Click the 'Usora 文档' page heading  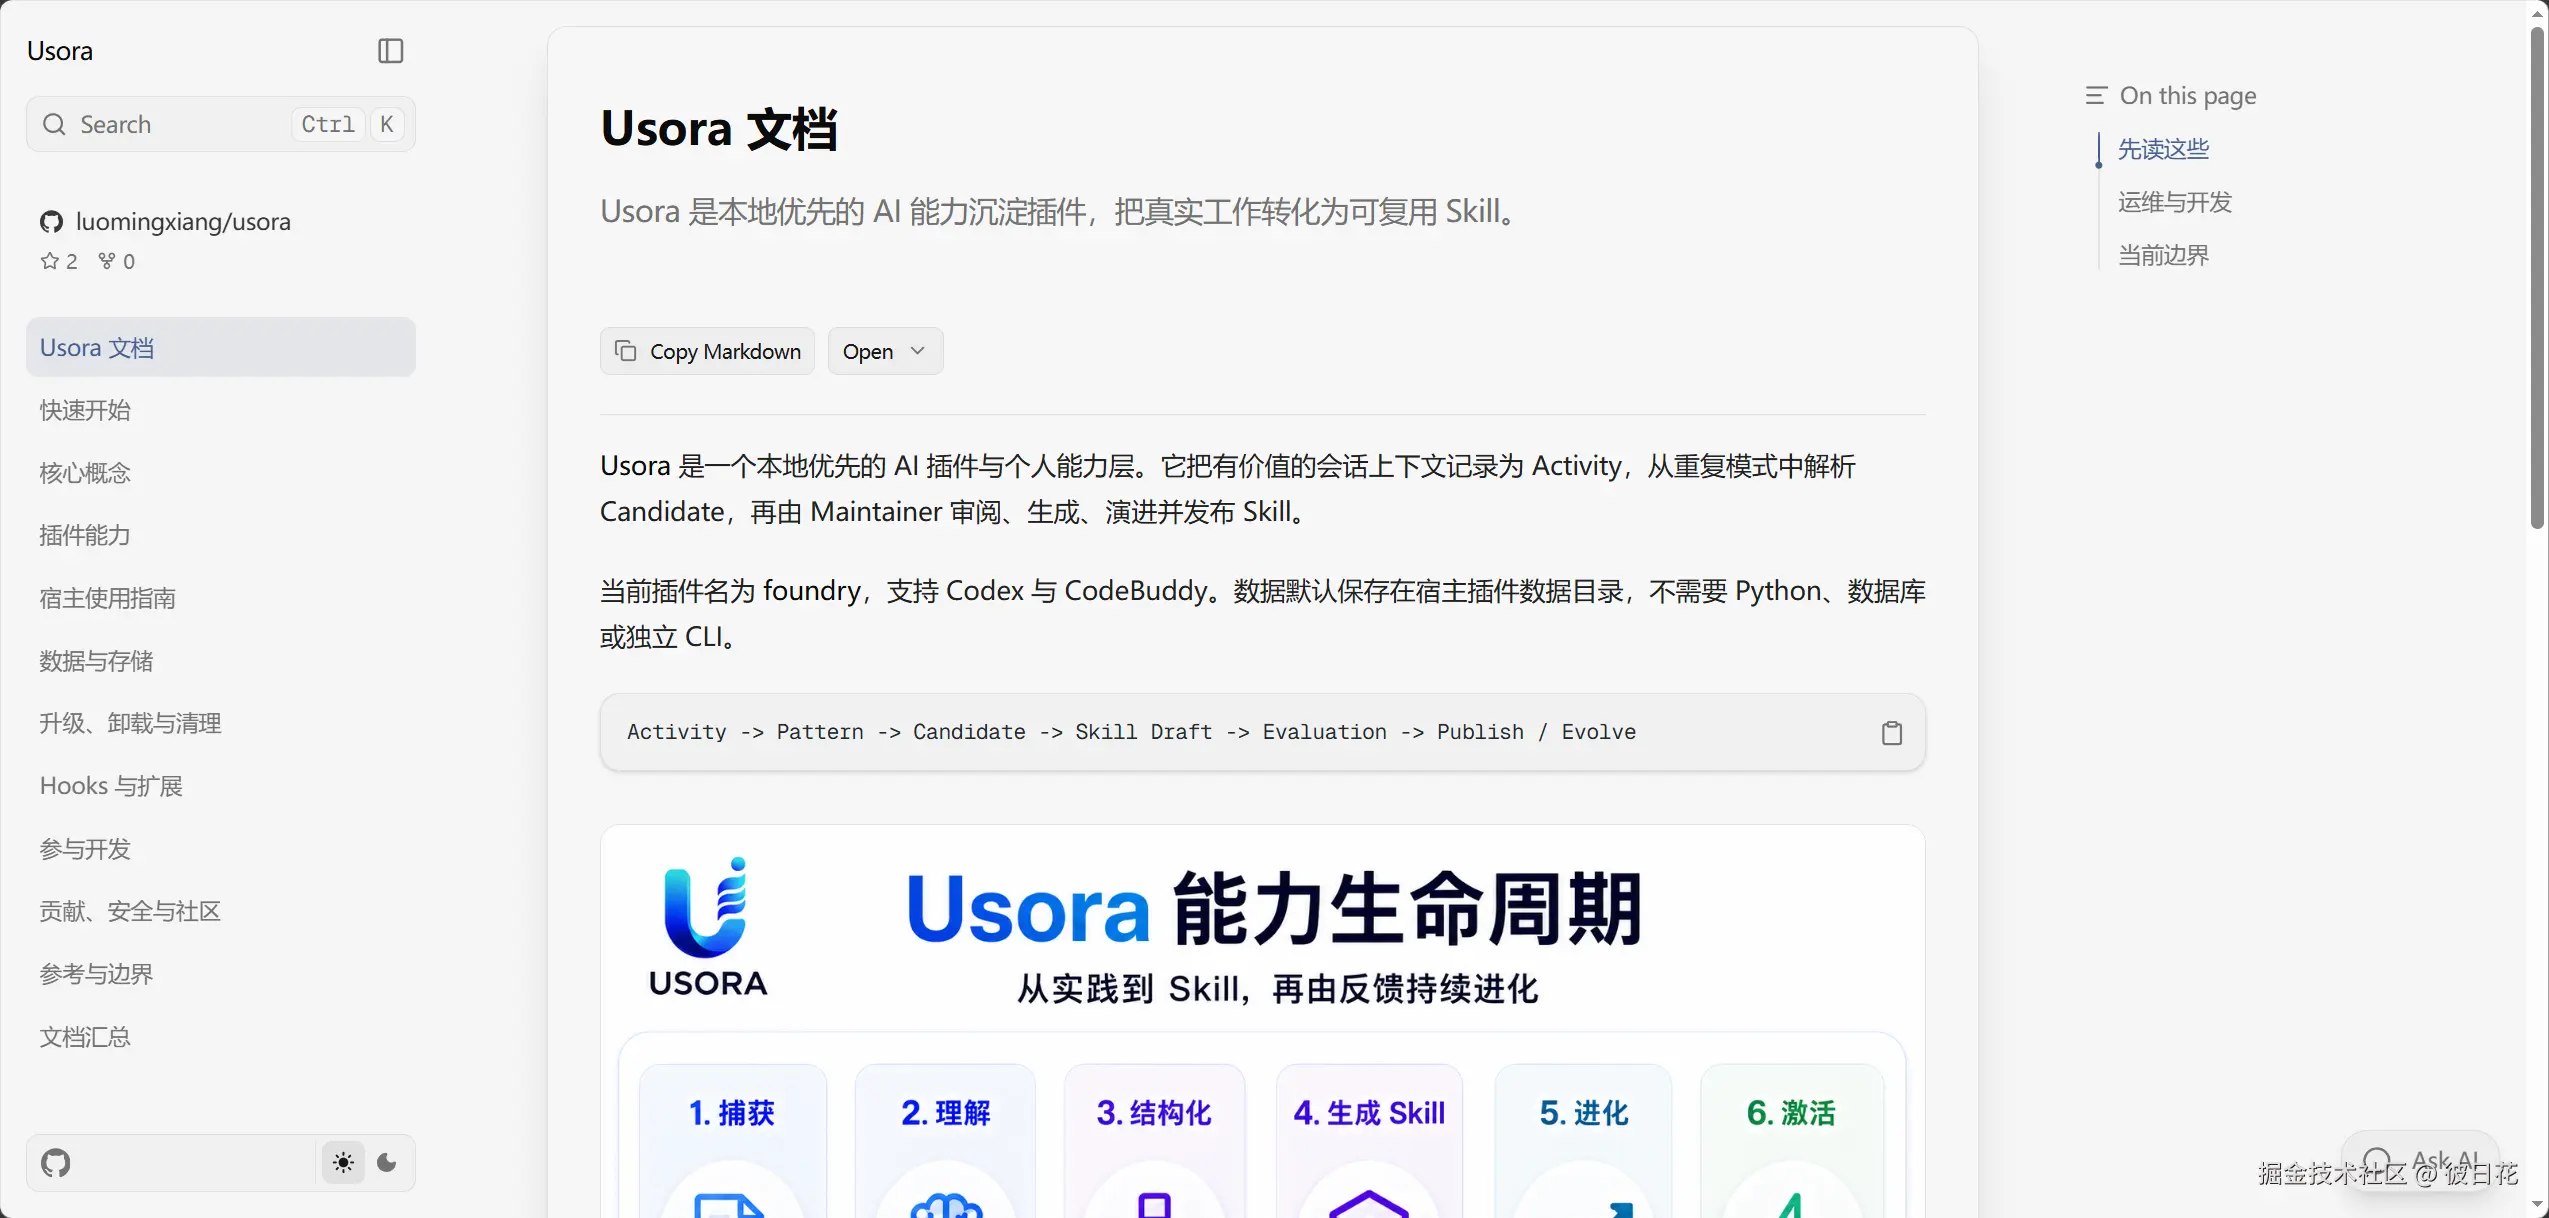719,129
